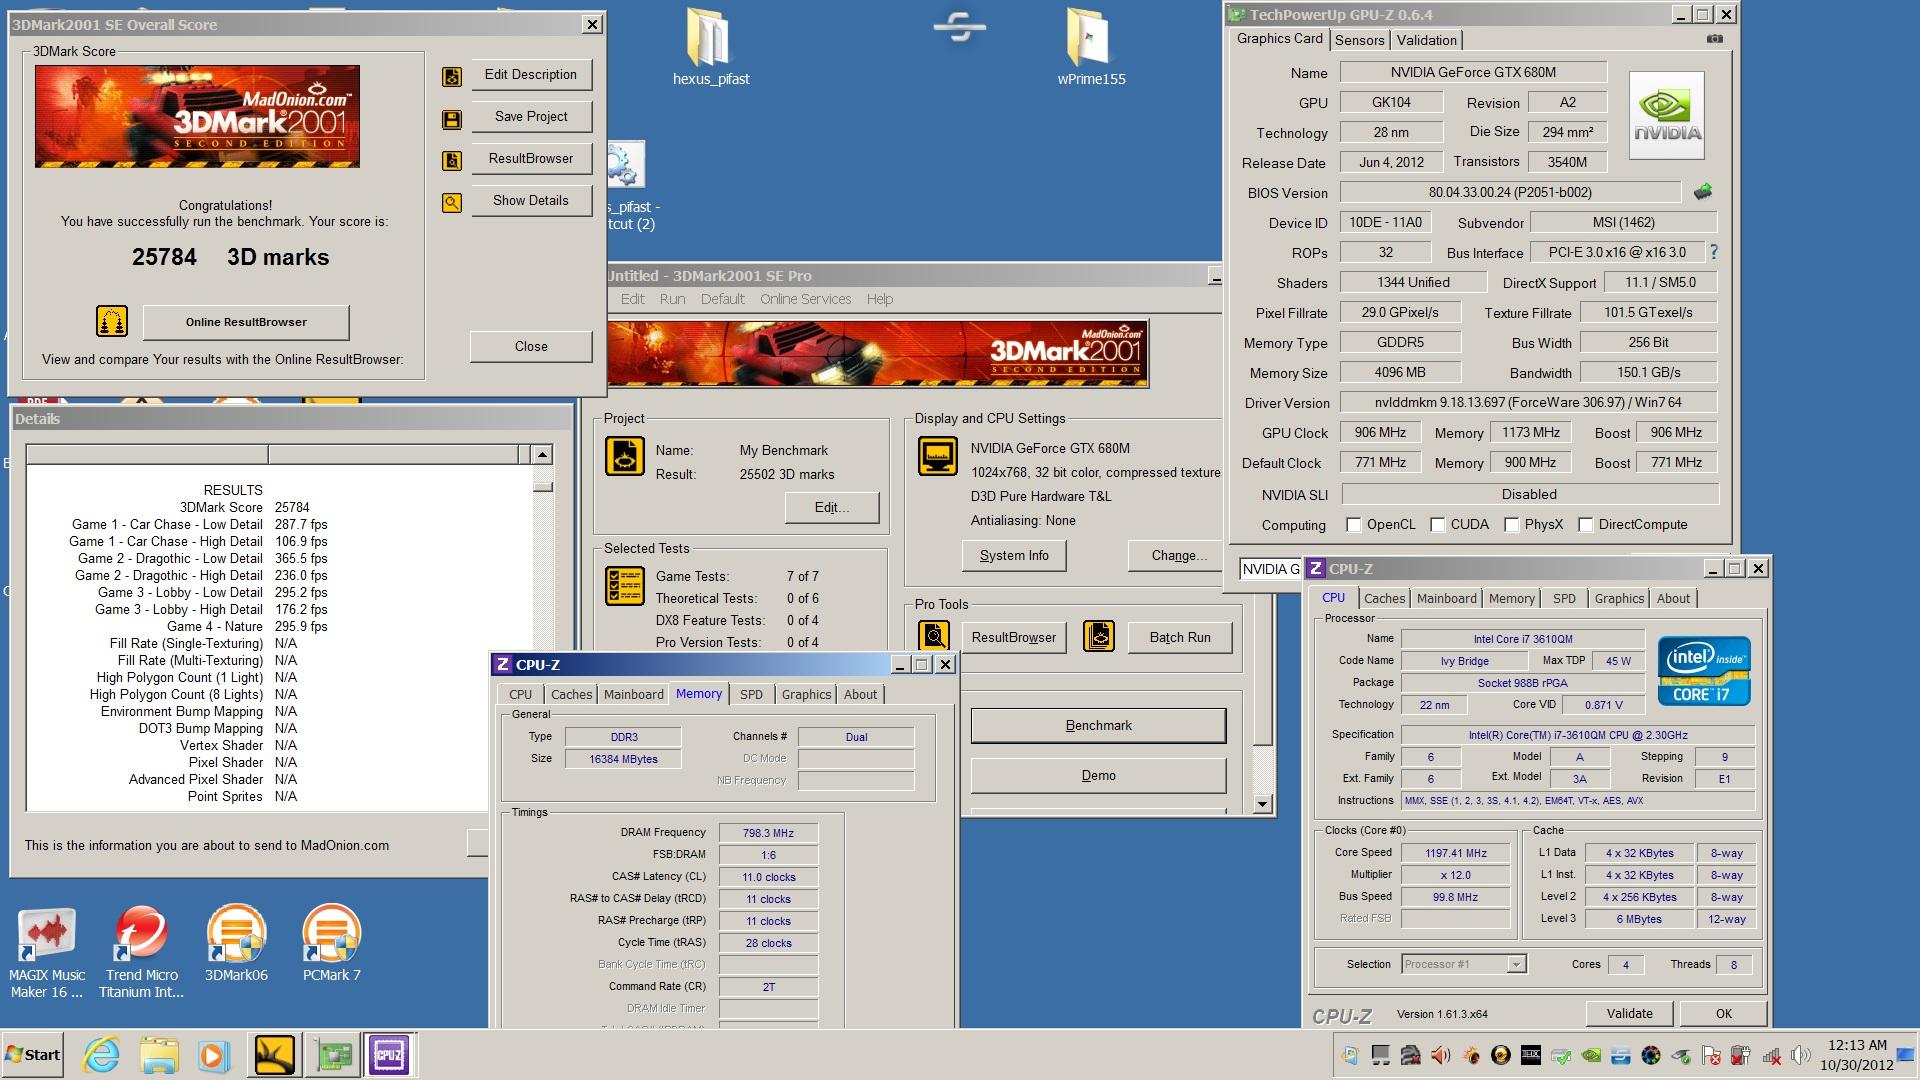Click the Start button
The image size is (1920, 1080).
coord(33,1055)
